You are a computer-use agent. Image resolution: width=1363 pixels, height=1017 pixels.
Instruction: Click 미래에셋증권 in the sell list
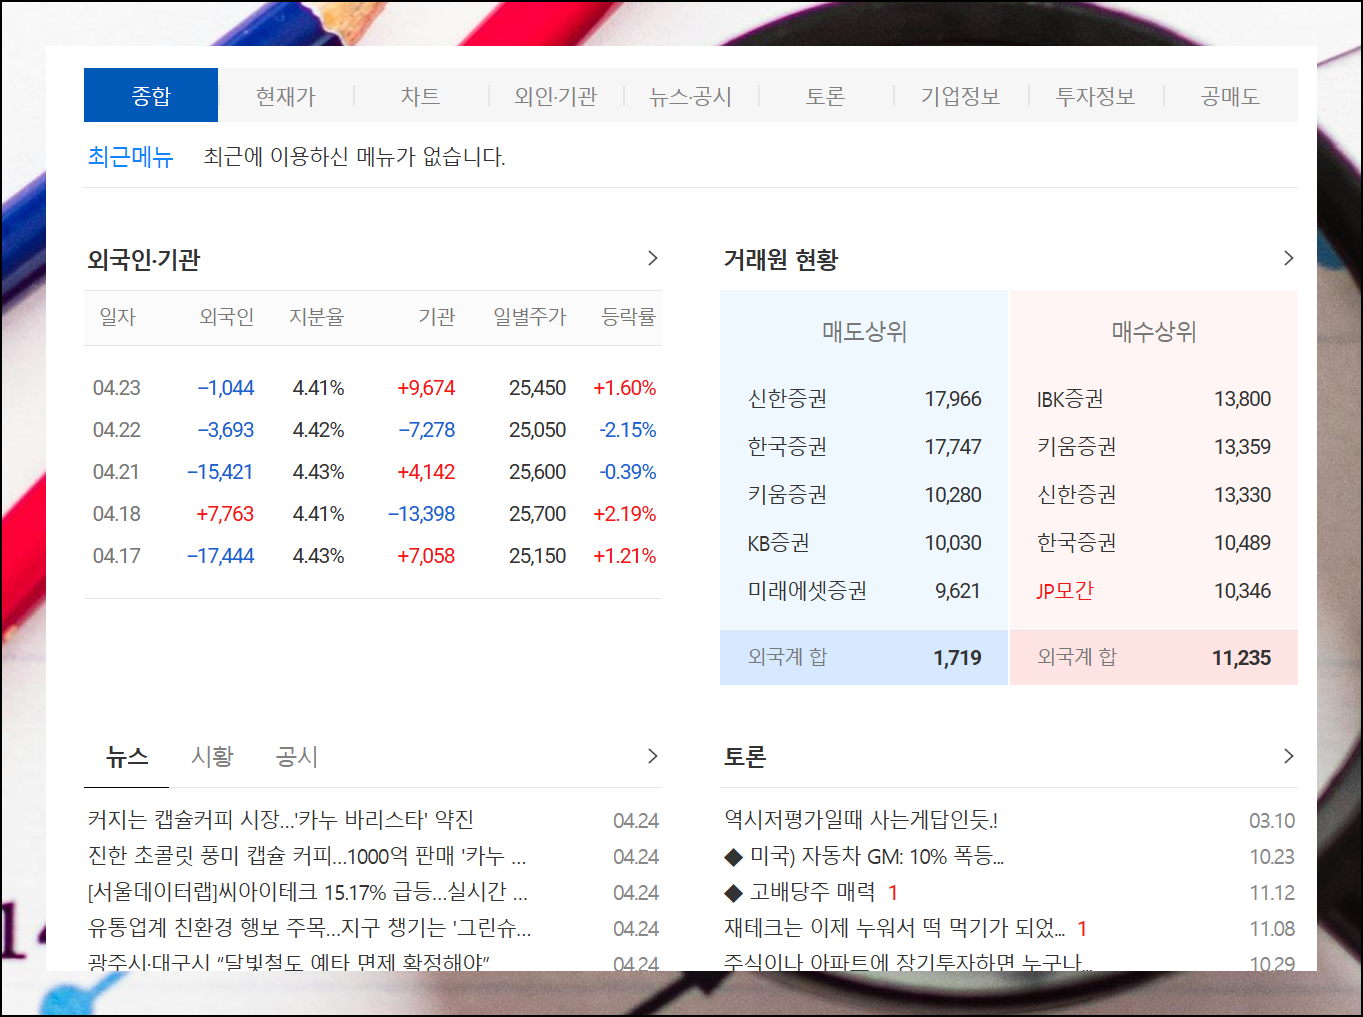807,591
